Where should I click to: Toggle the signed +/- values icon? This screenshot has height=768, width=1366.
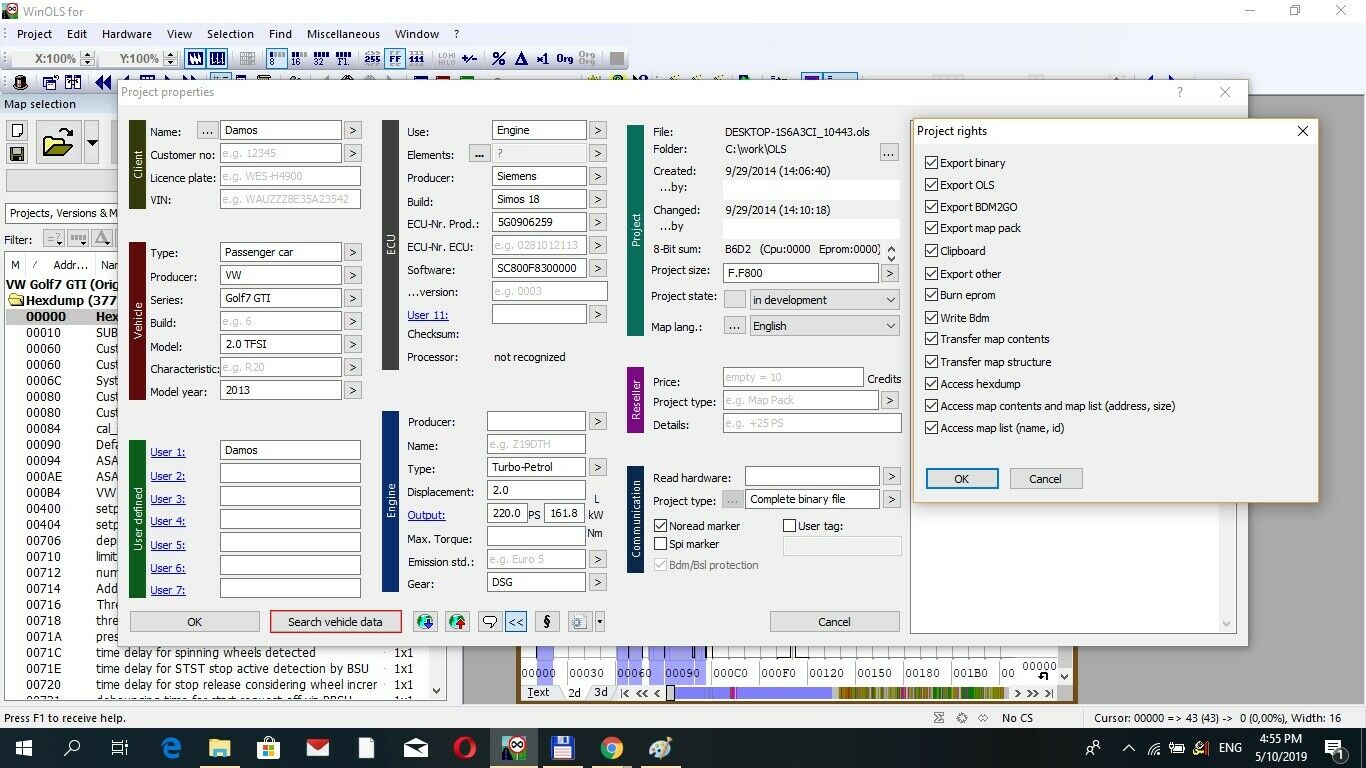click(468, 59)
